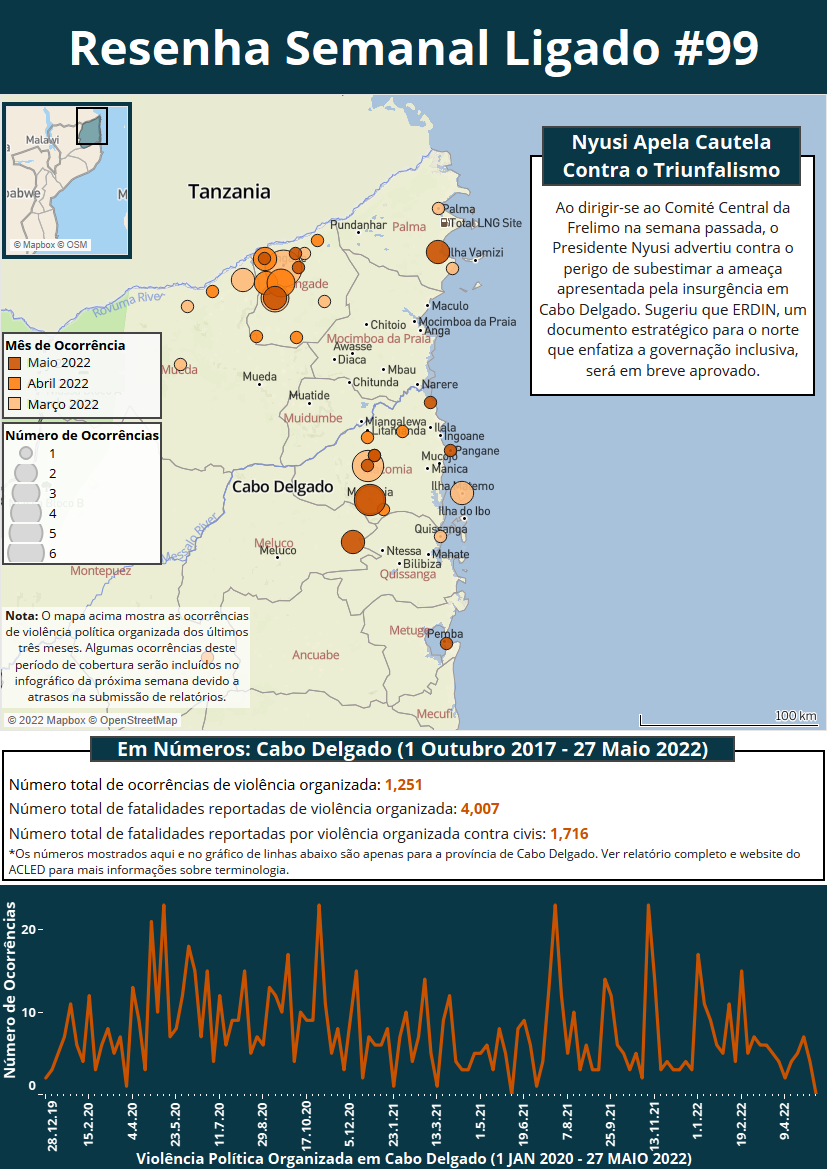827x1169 pixels.
Task: Select Maio 2022 legend color swatch
Action: pos(15,363)
